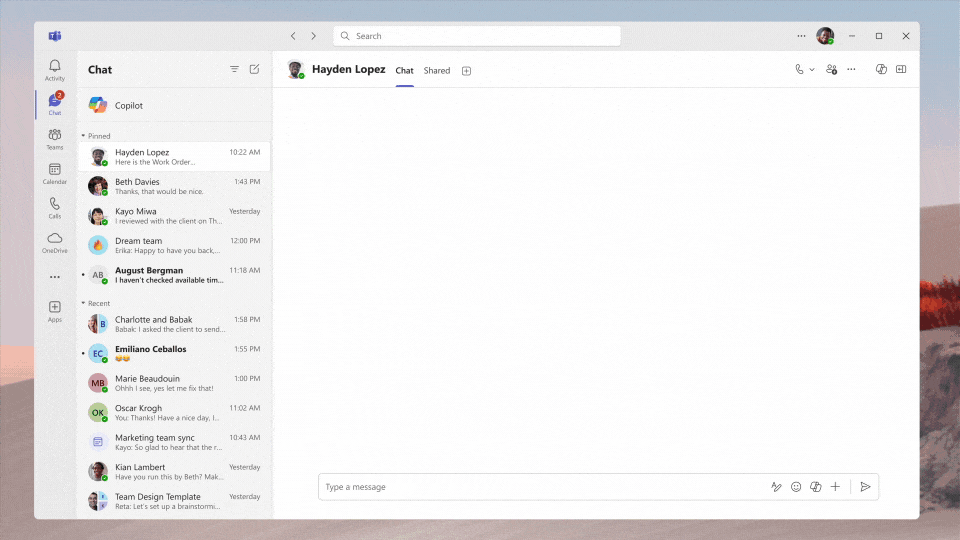Click the Type a message field
Screen dimensions: 960x540
coord(540,487)
